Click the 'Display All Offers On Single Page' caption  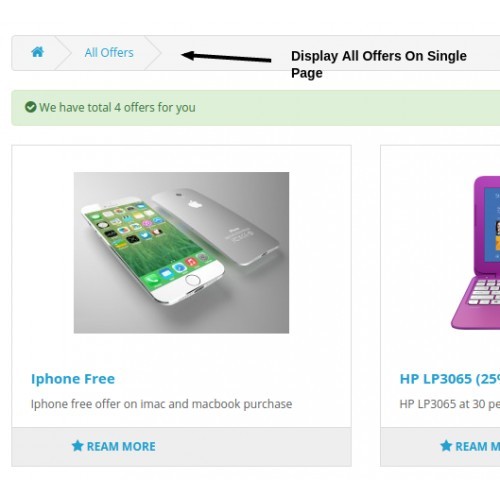(379, 64)
